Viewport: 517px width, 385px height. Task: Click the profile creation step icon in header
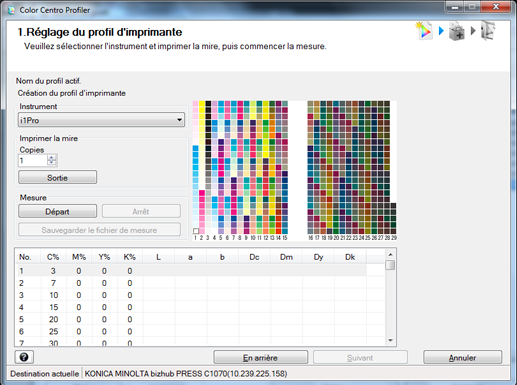[x=424, y=31]
